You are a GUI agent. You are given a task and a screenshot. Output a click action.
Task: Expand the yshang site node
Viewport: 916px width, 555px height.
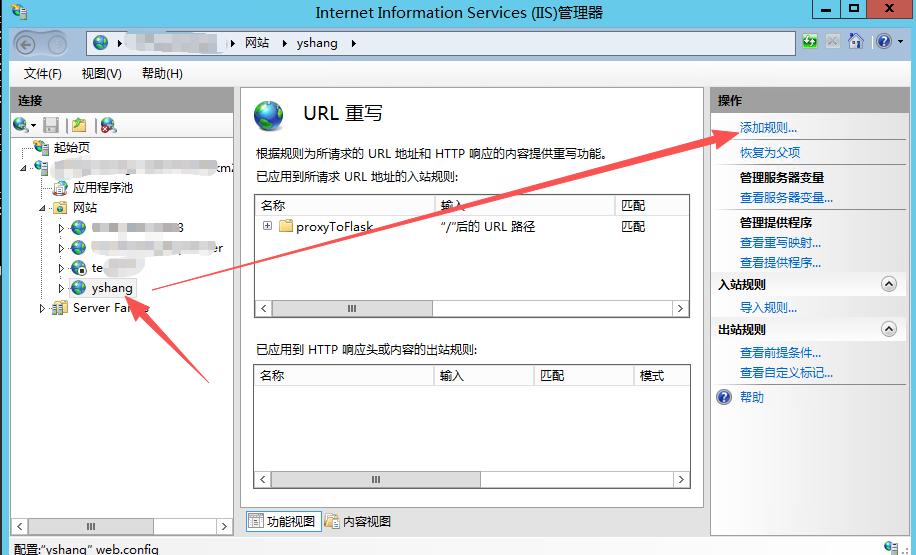click(61, 288)
